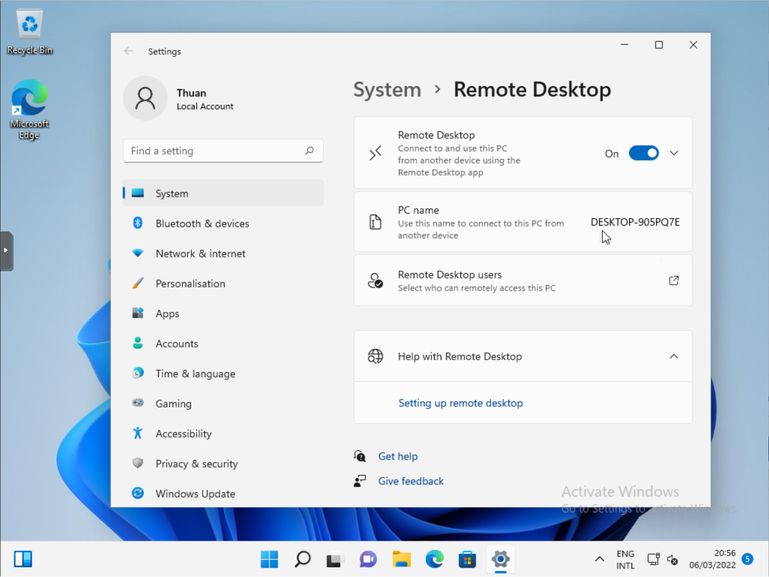
Task: Launch File Explorer from the taskbar
Action: coord(401,559)
